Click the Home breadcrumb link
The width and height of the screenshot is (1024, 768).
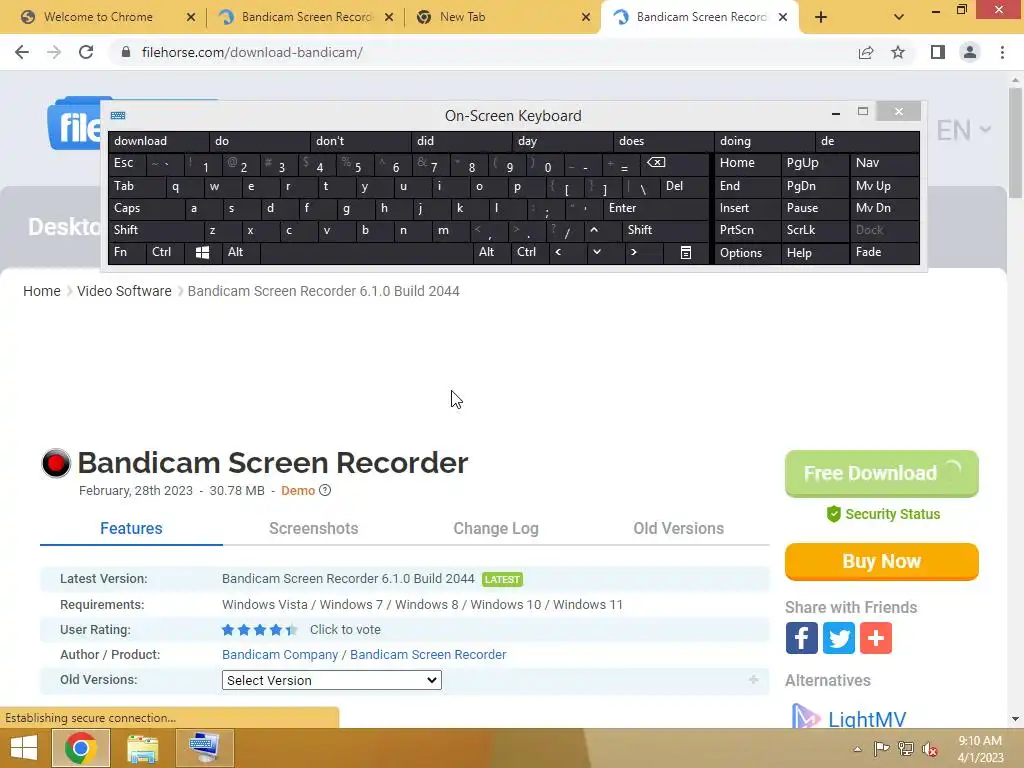tap(42, 291)
